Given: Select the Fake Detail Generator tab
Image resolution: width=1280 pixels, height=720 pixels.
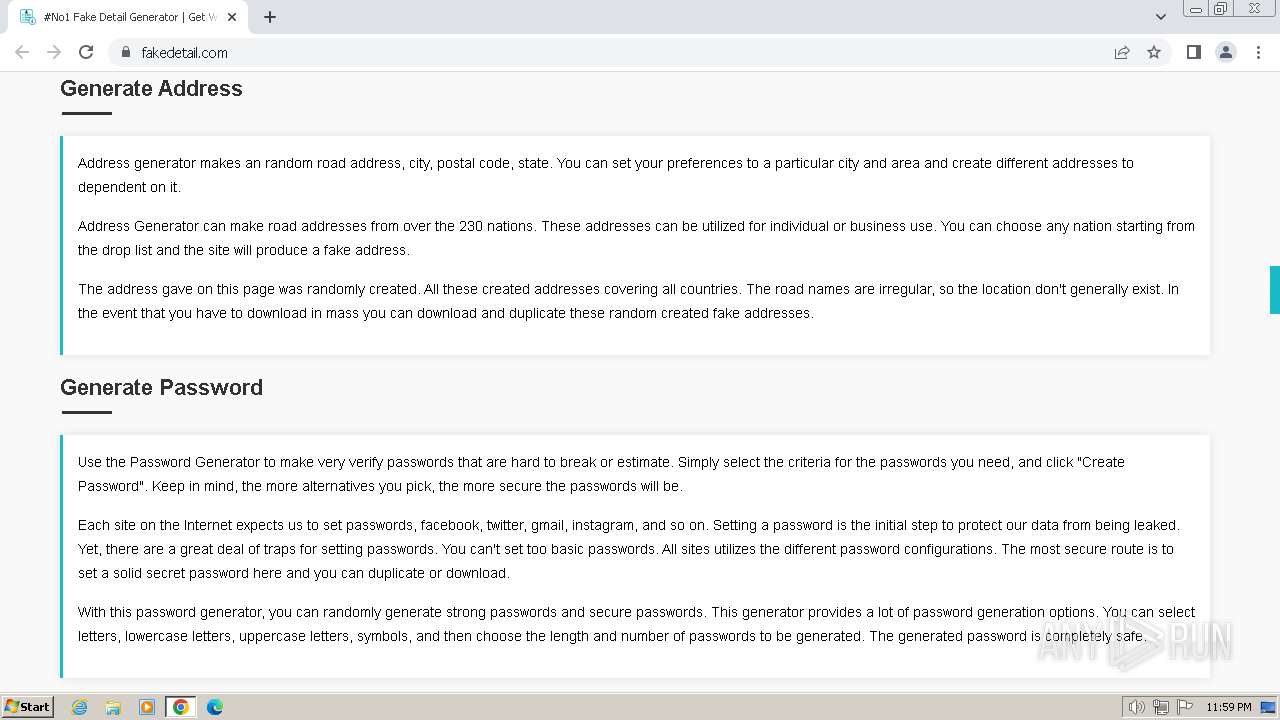Looking at the screenshot, I should pyautogui.click(x=120, y=17).
